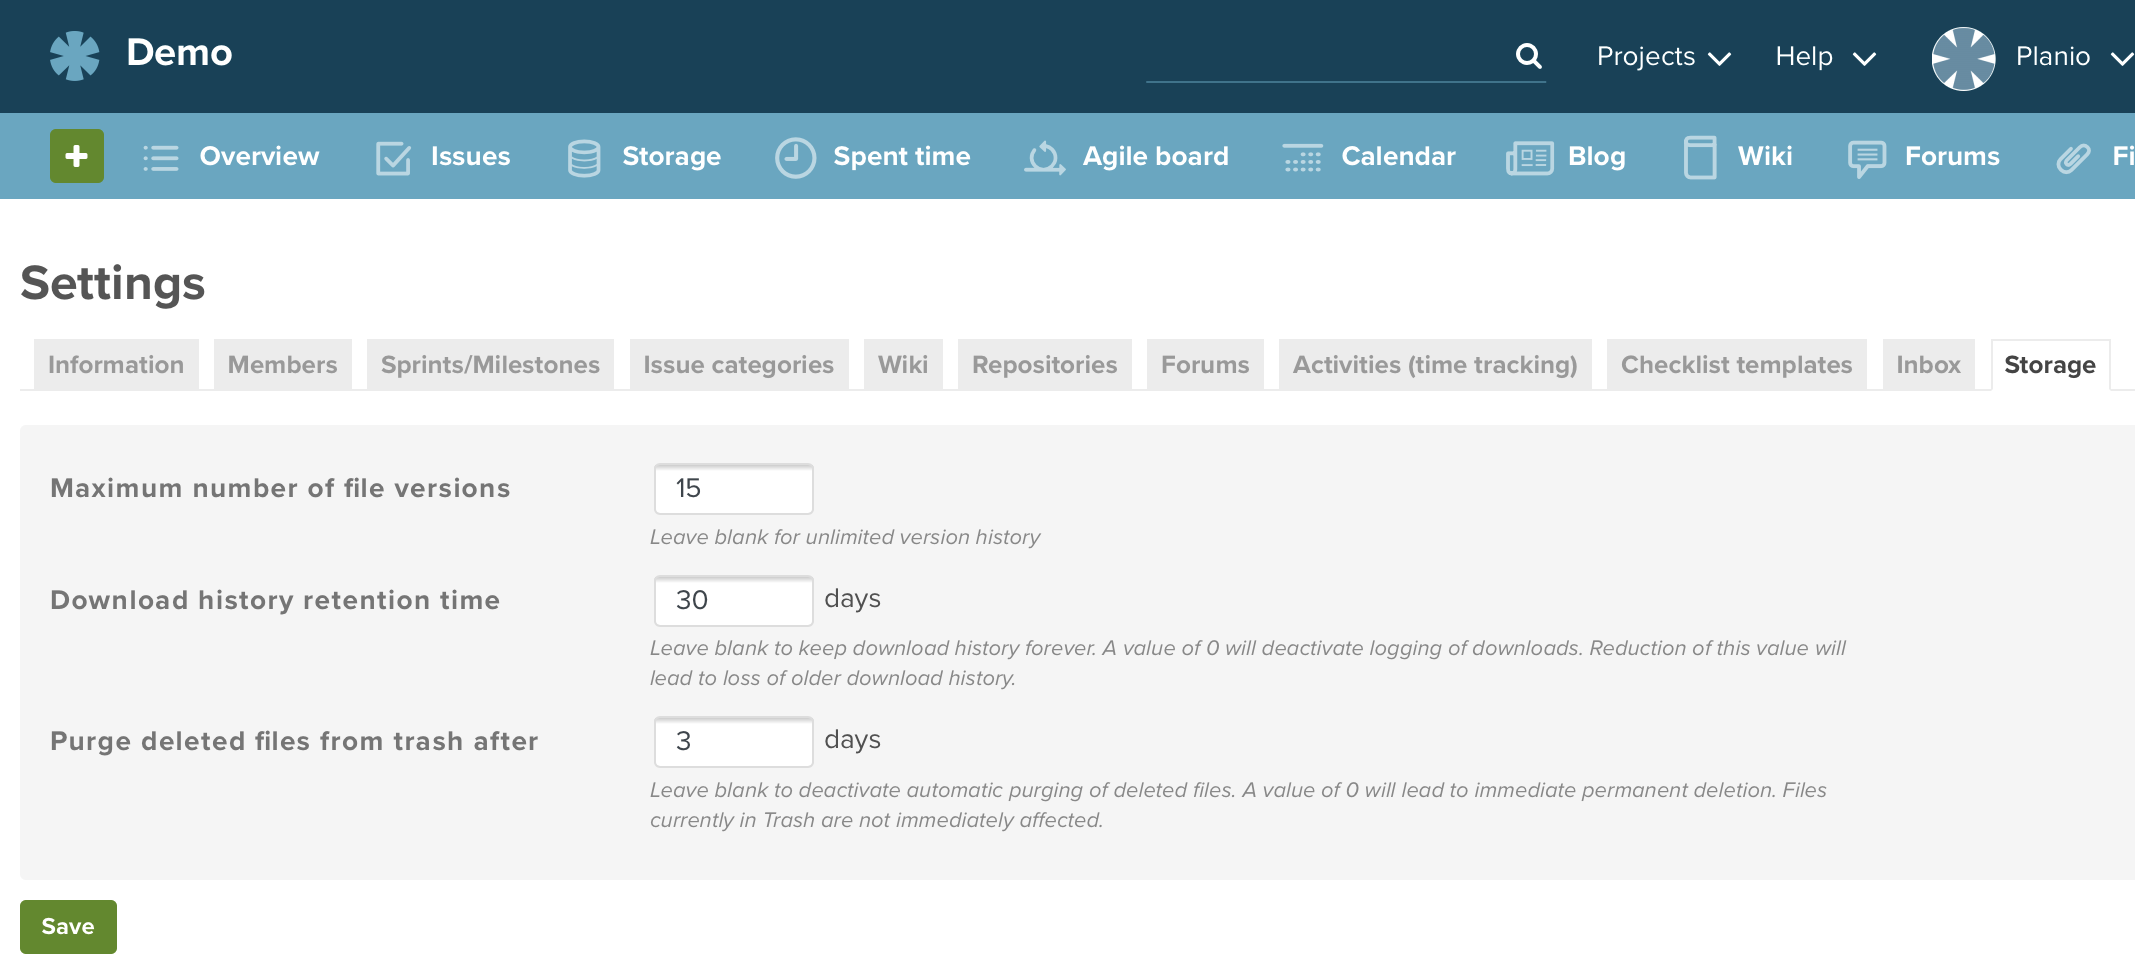2135x979 pixels.
Task: Click the Purge deleted files from trash label
Action: 294,741
